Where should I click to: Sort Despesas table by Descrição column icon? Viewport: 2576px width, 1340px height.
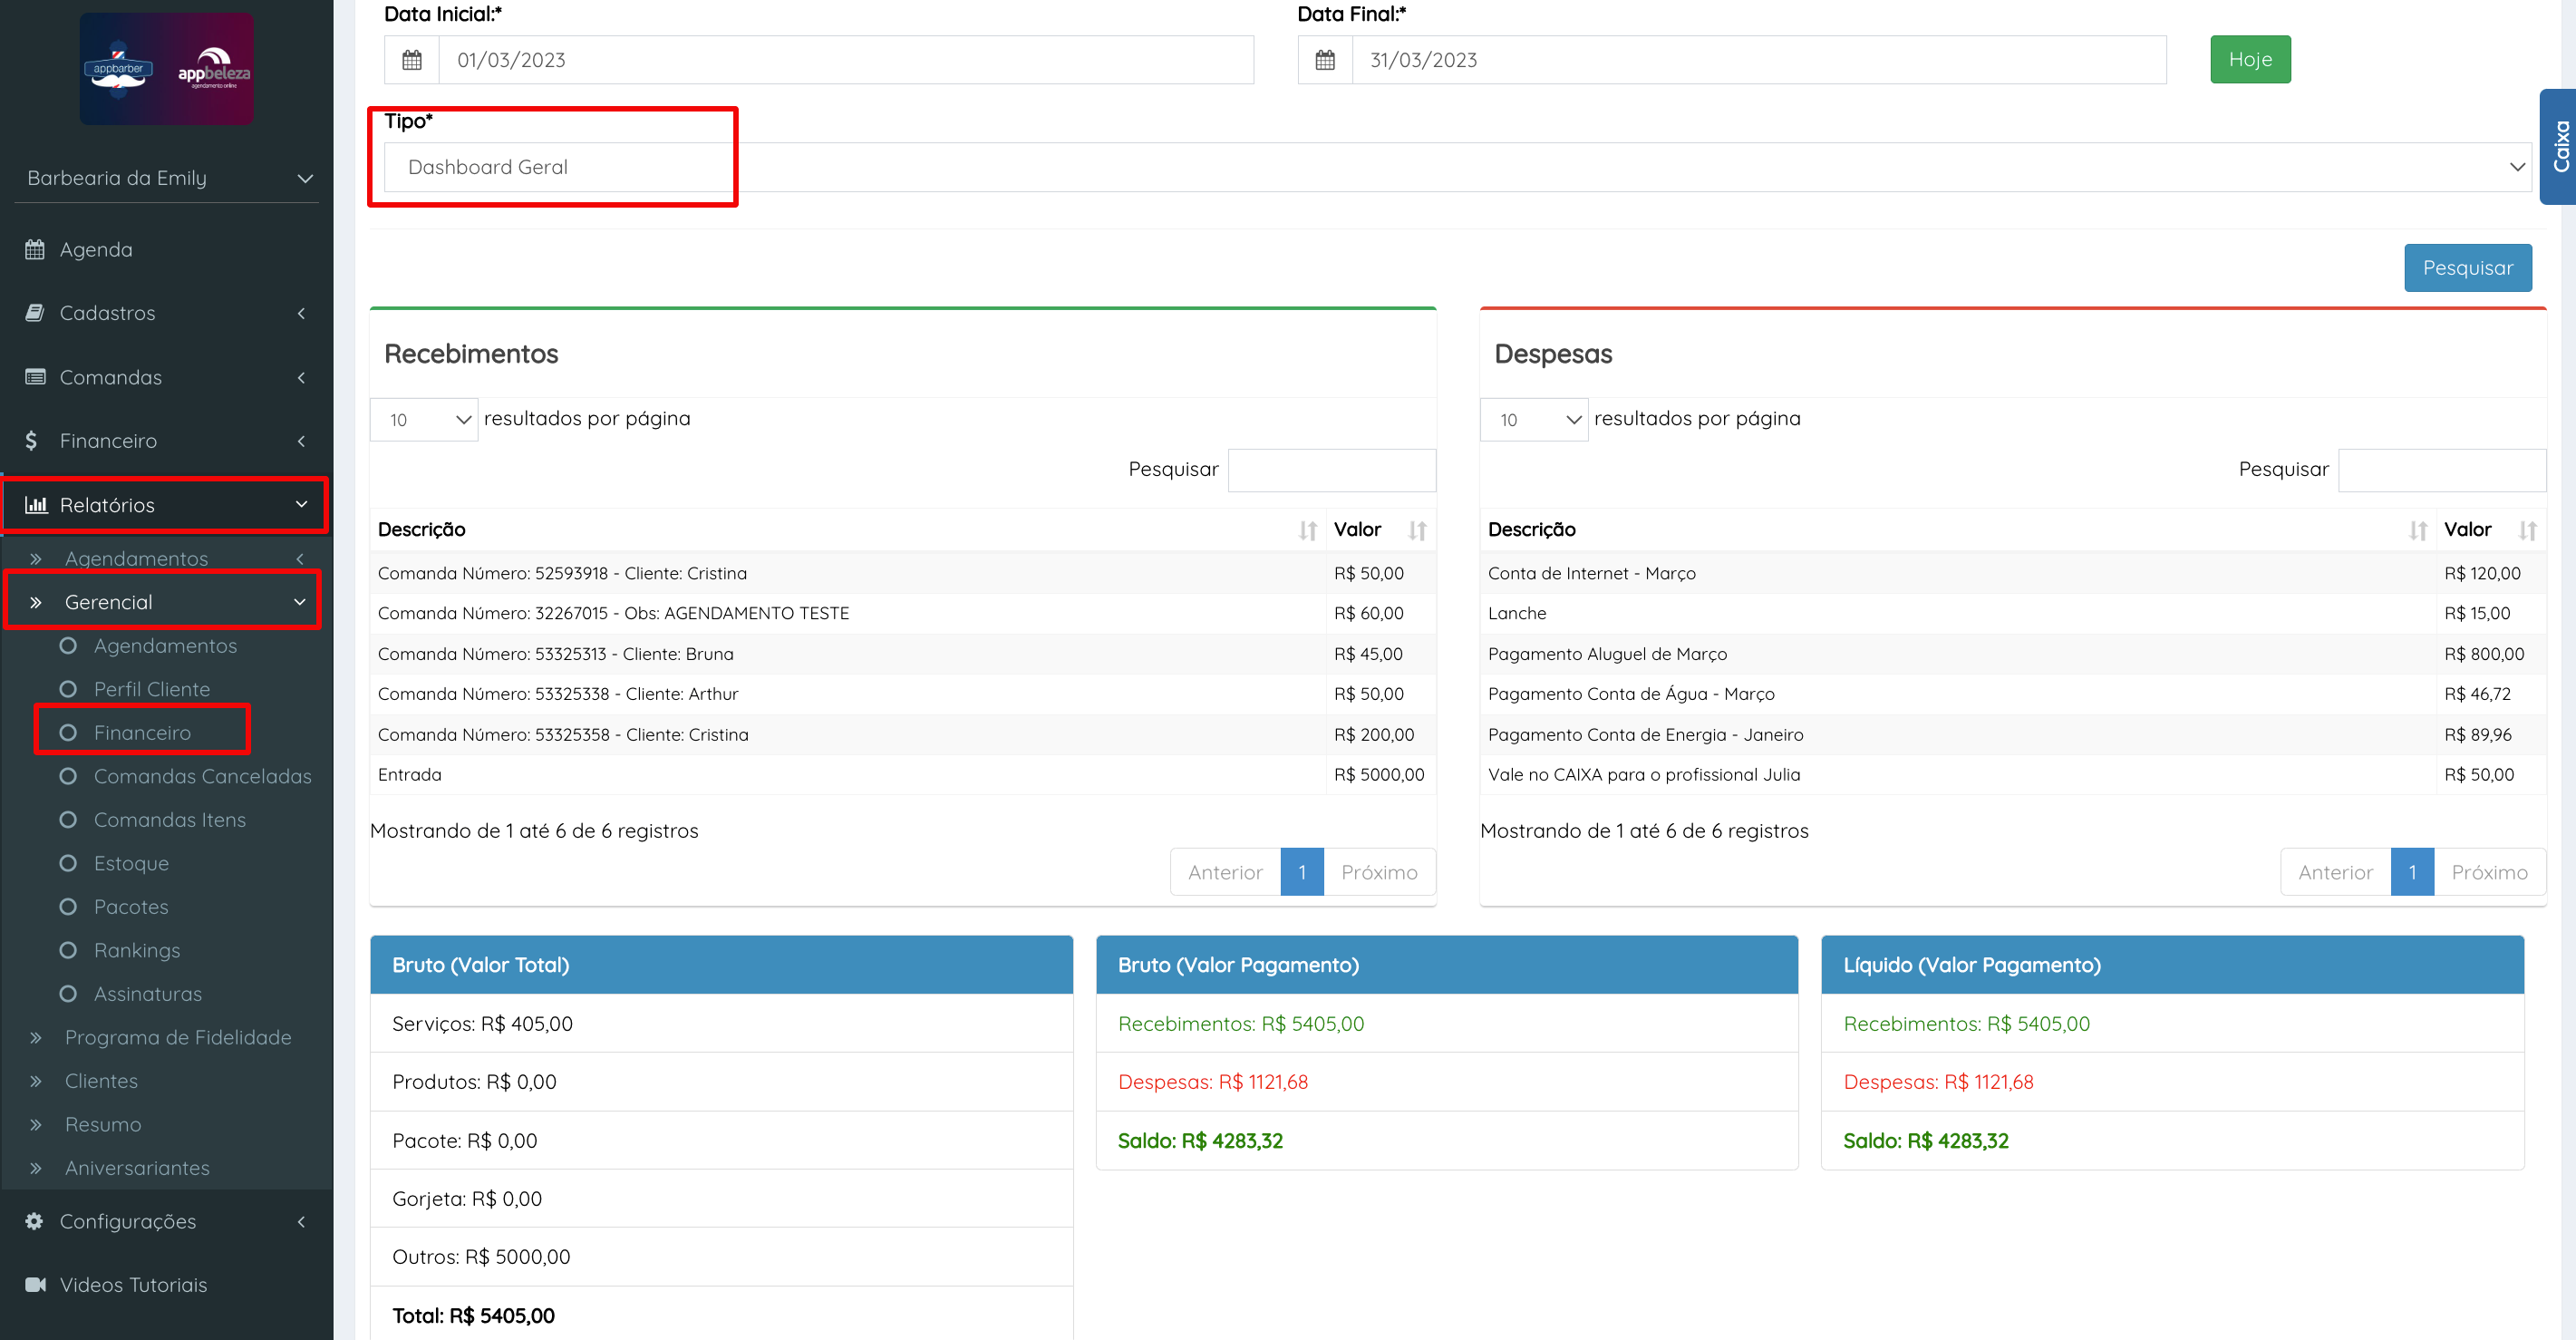[2417, 530]
